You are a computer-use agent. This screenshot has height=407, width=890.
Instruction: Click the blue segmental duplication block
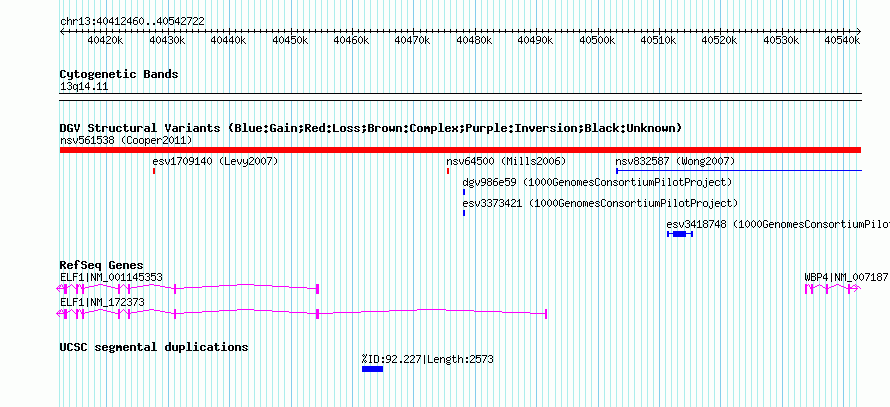372,369
